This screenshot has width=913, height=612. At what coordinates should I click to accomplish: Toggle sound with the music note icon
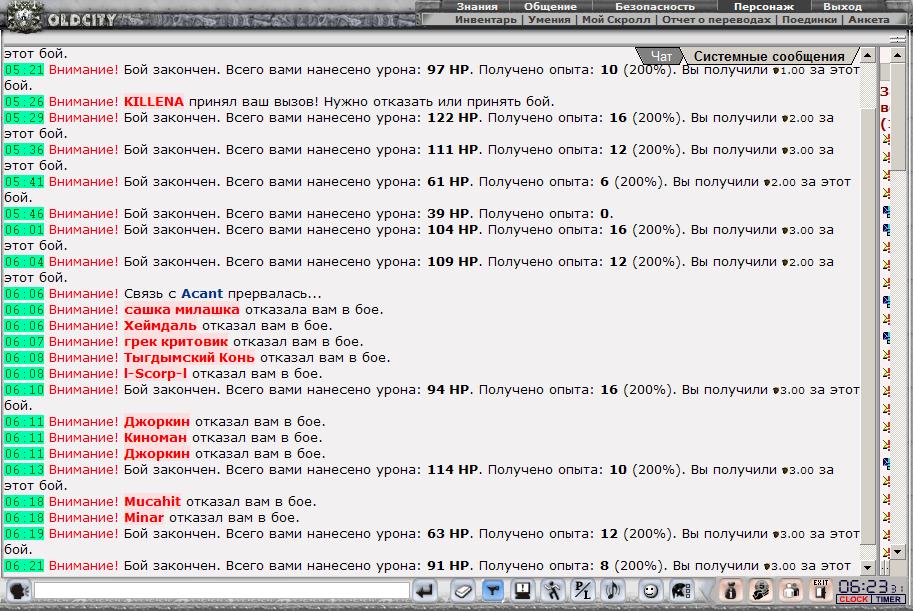pos(612,591)
